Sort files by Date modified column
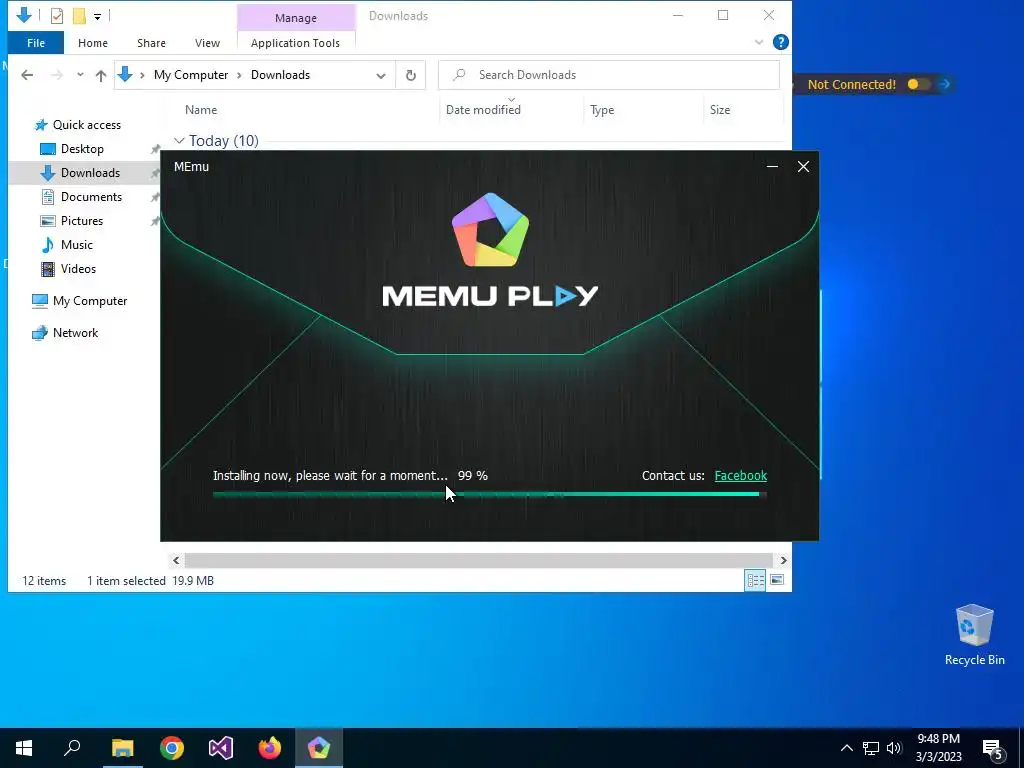Viewport: 1024px width, 768px height. (483, 110)
